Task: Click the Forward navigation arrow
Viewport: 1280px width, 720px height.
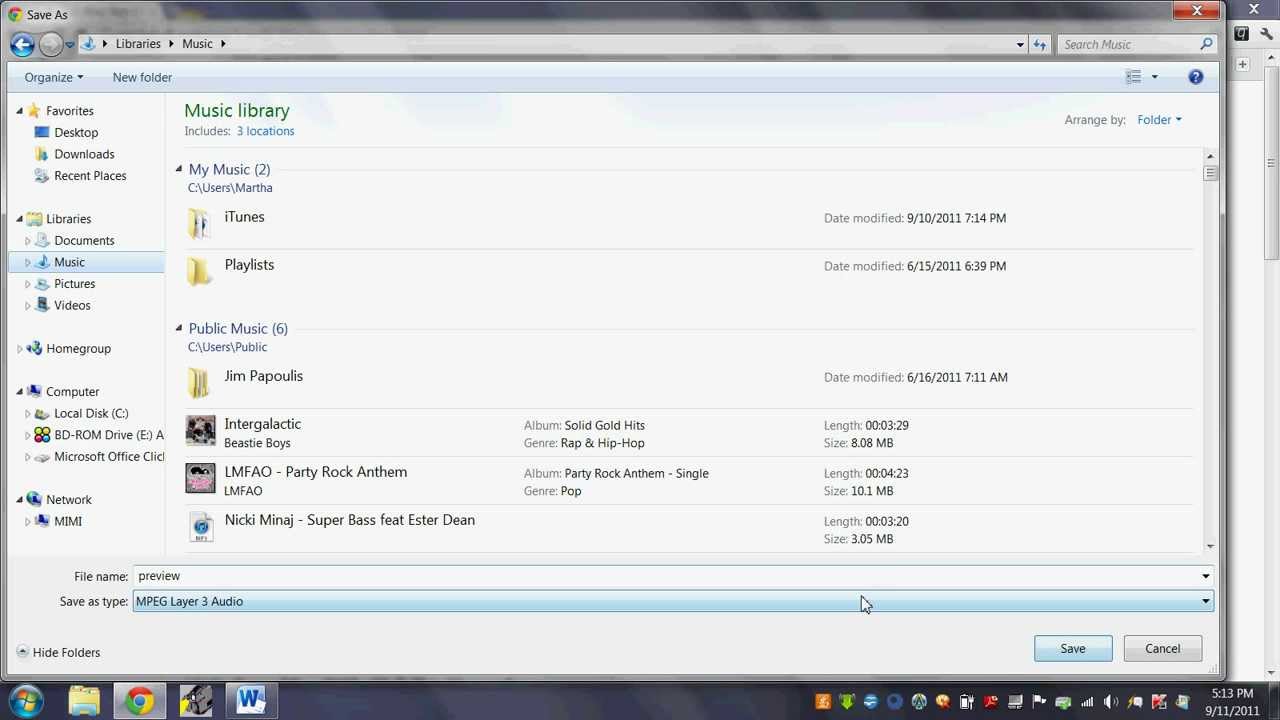Action: pos(50,44)
